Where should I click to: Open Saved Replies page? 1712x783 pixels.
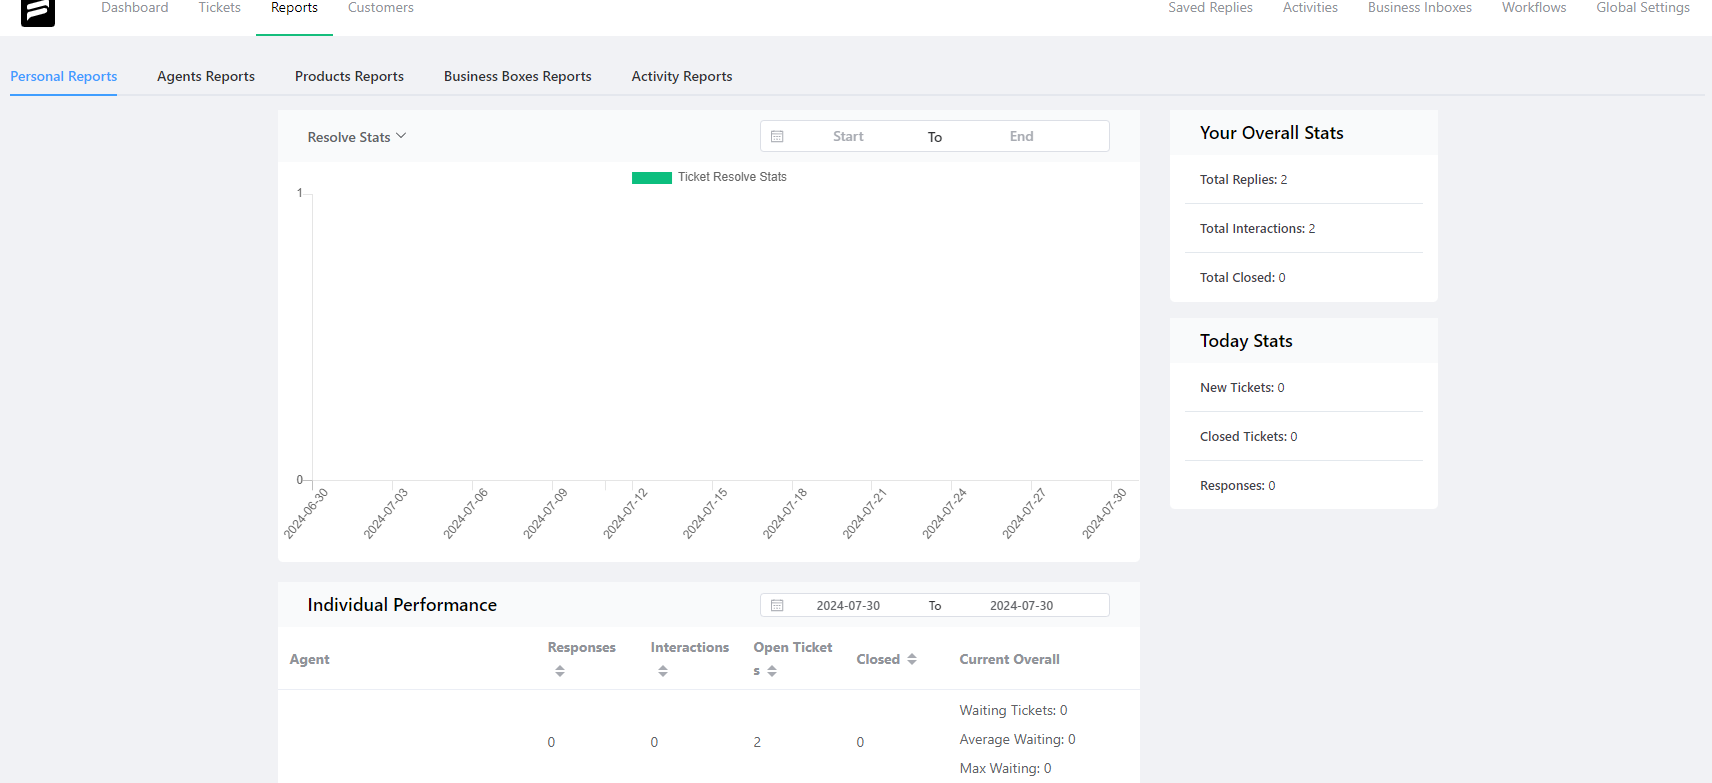tap(1210, 8)
